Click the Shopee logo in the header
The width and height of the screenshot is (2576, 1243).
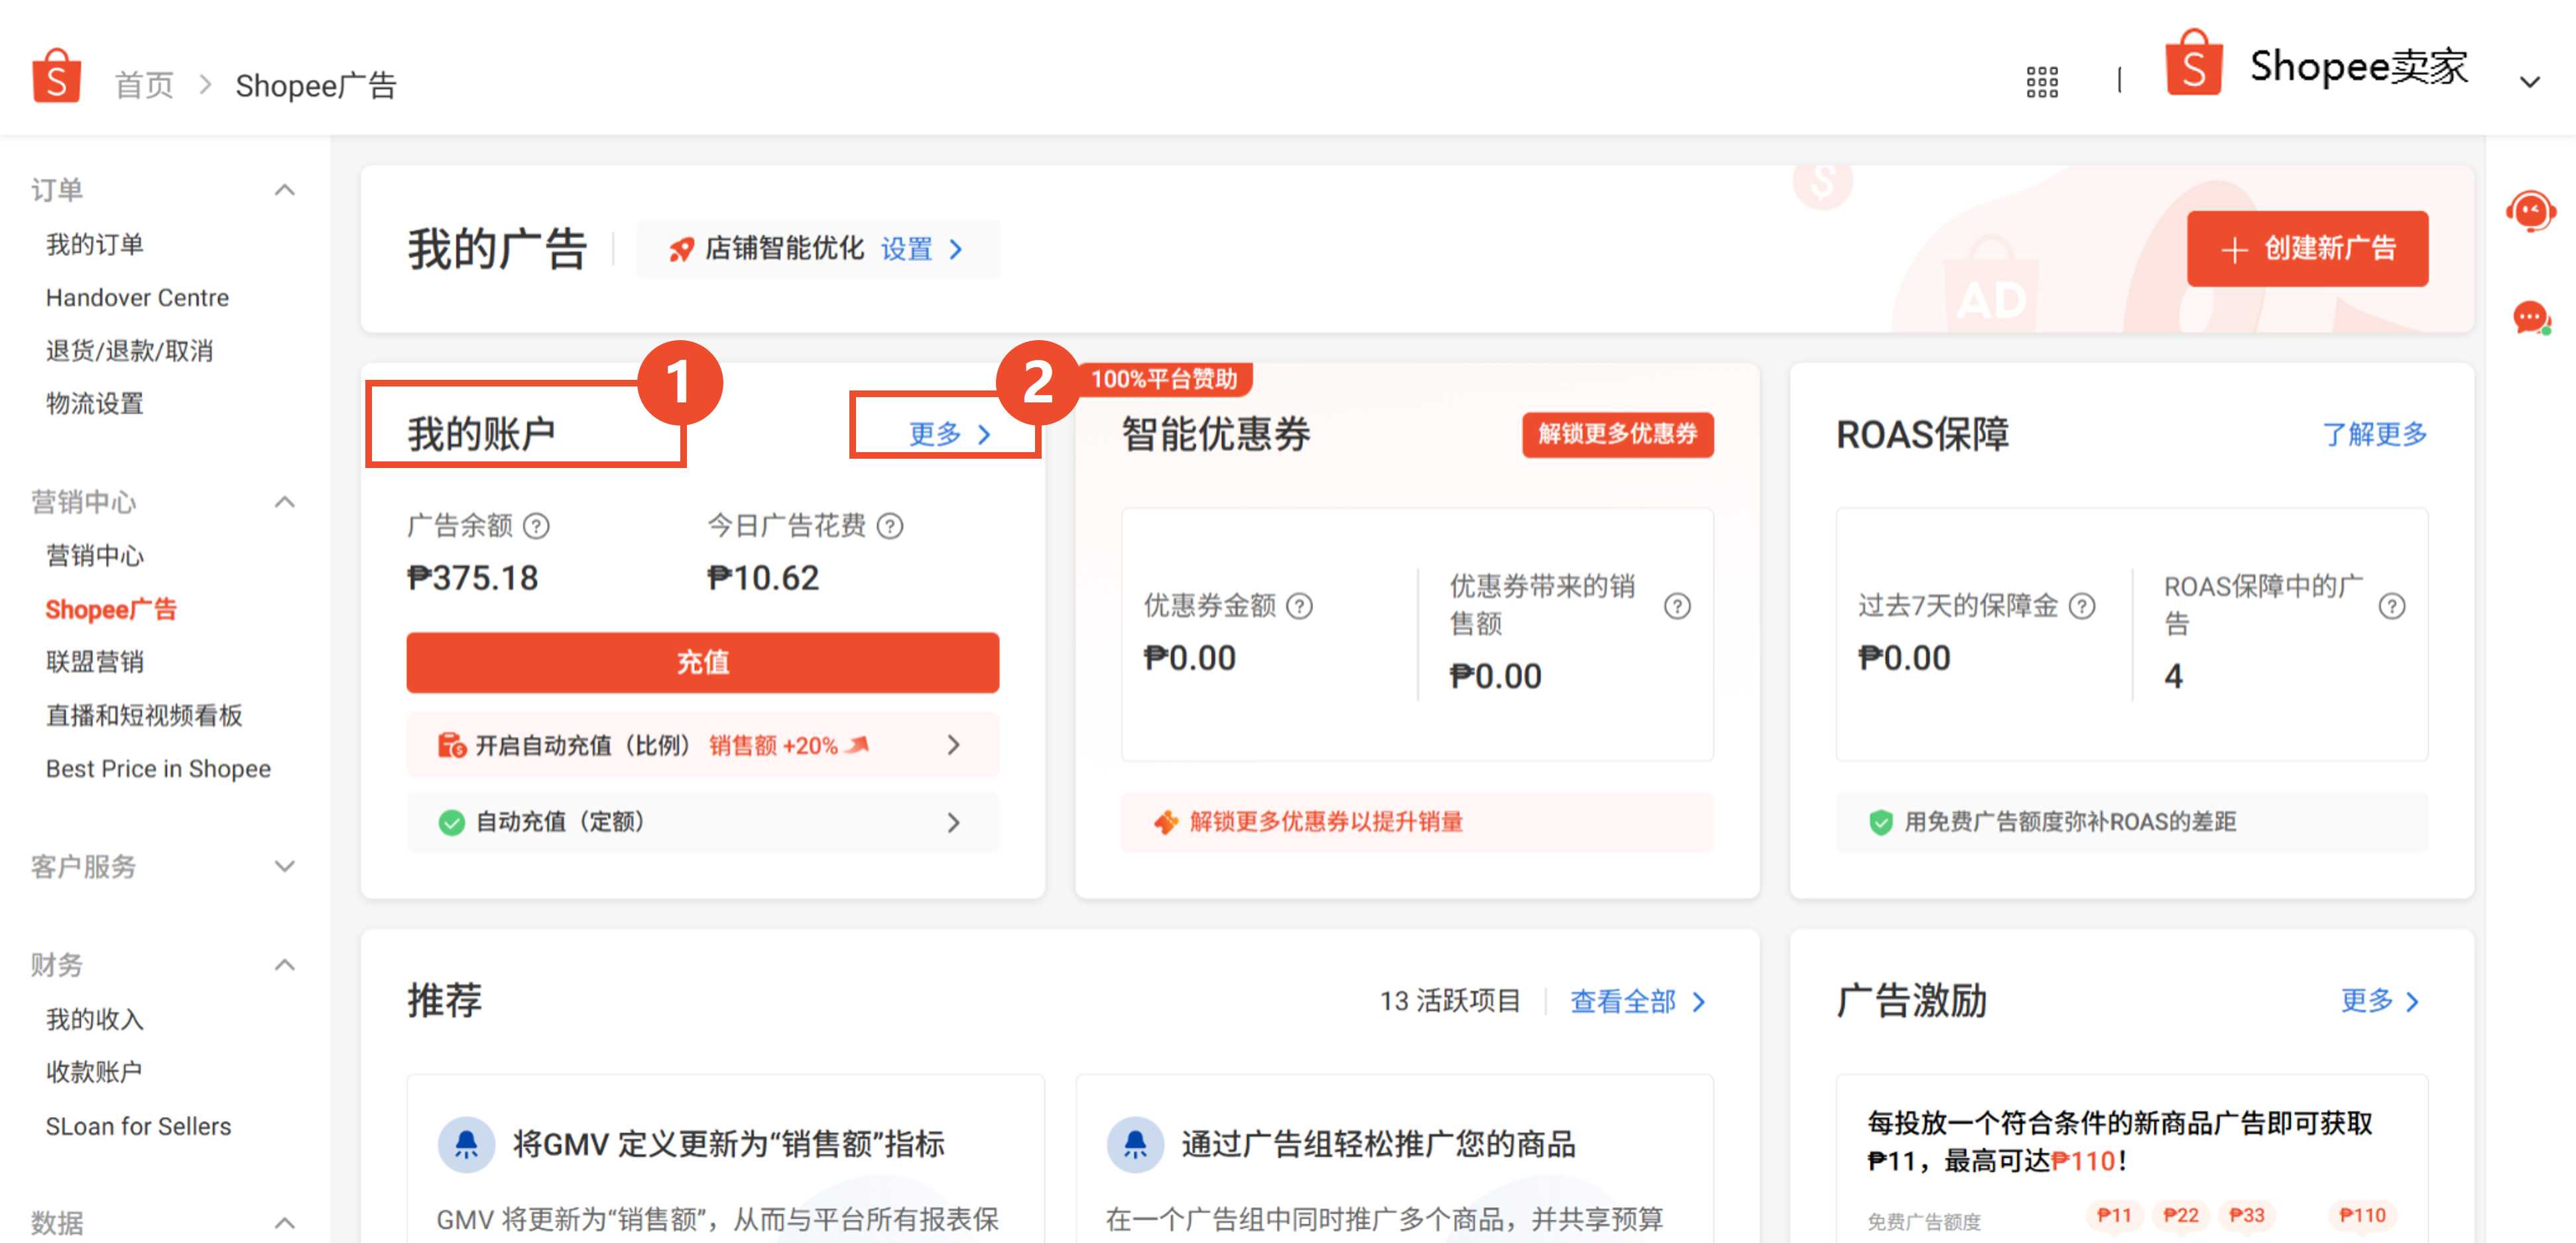56,75
